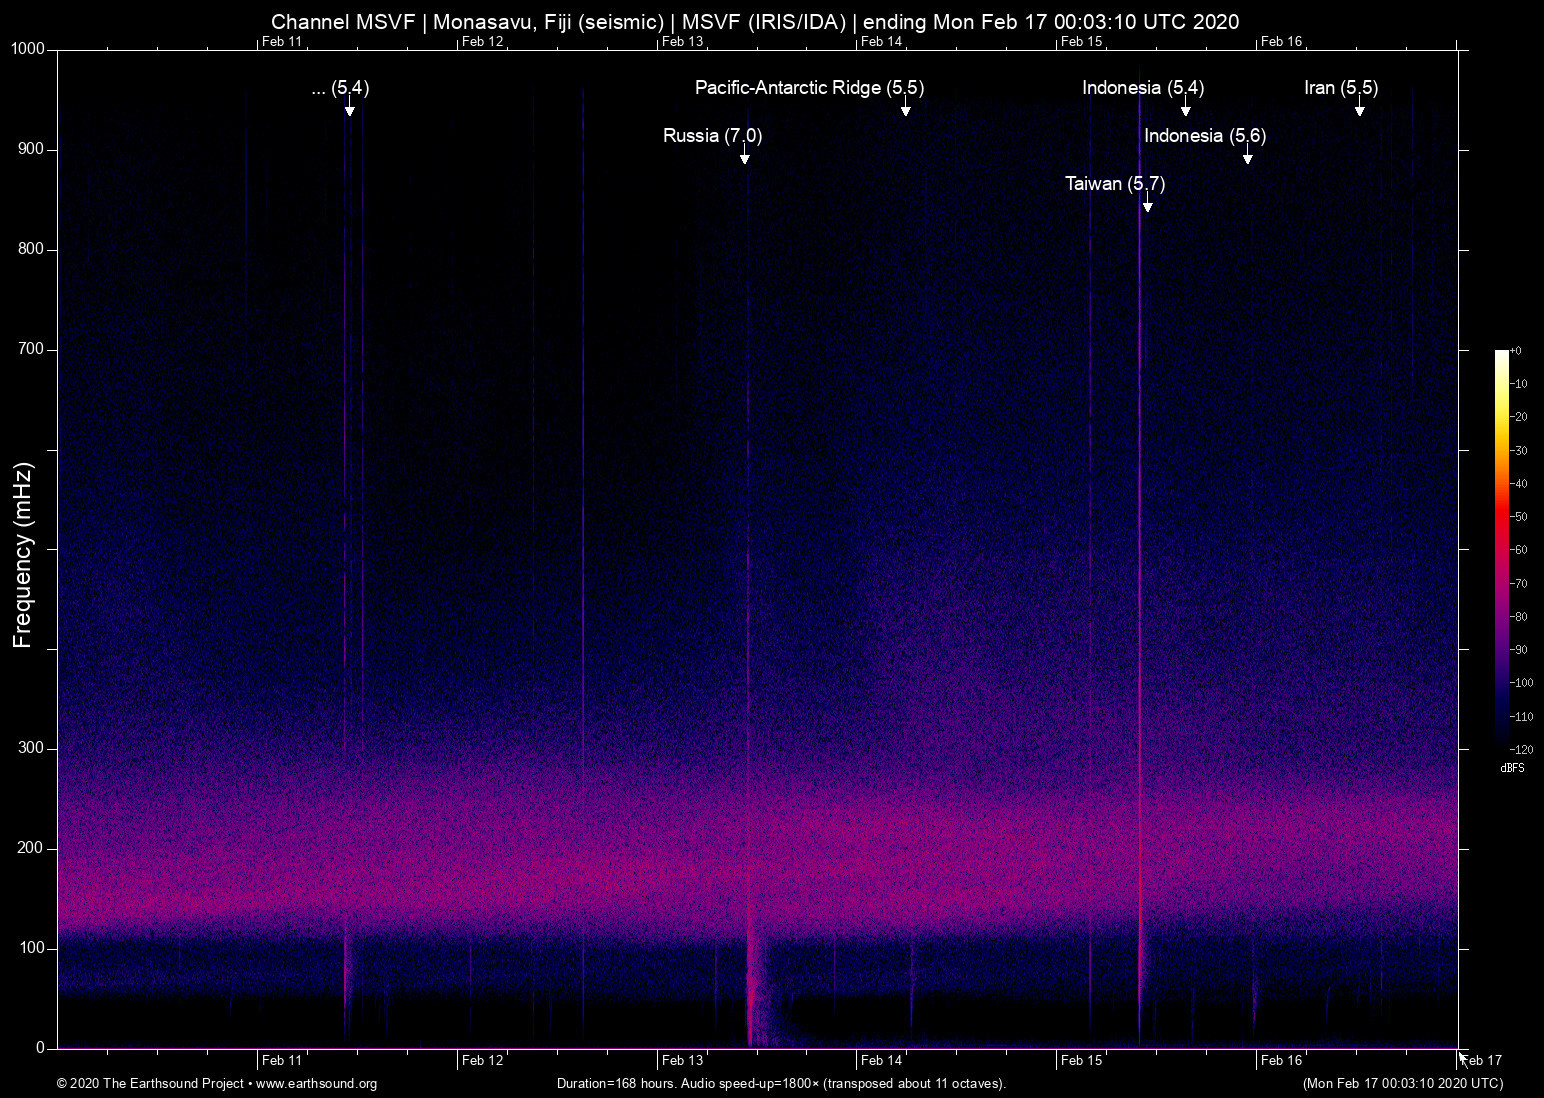This screenshot has width=1544, height=1098.
Task: Click the spectrogram title starting 'Channel MSVF'
Action: (755, 22)
